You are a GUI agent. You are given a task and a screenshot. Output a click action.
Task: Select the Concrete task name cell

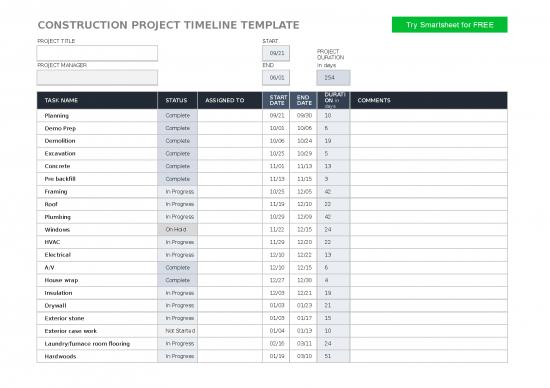click(x=97, y=166)
